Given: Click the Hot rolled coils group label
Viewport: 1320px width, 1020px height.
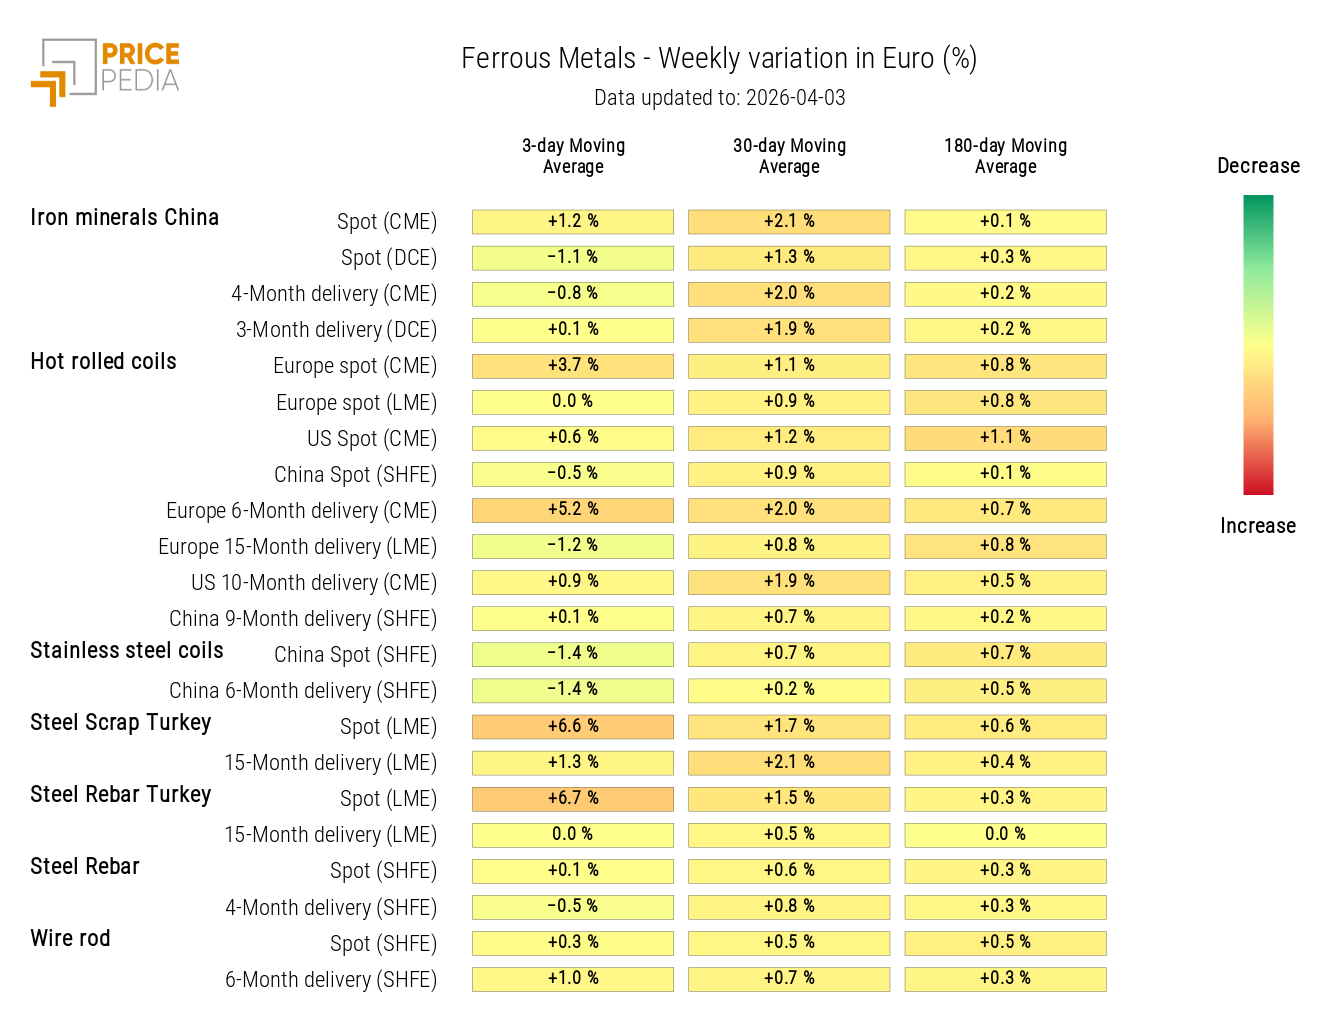Looking at the screenshot, I should [x=103, y=361].
